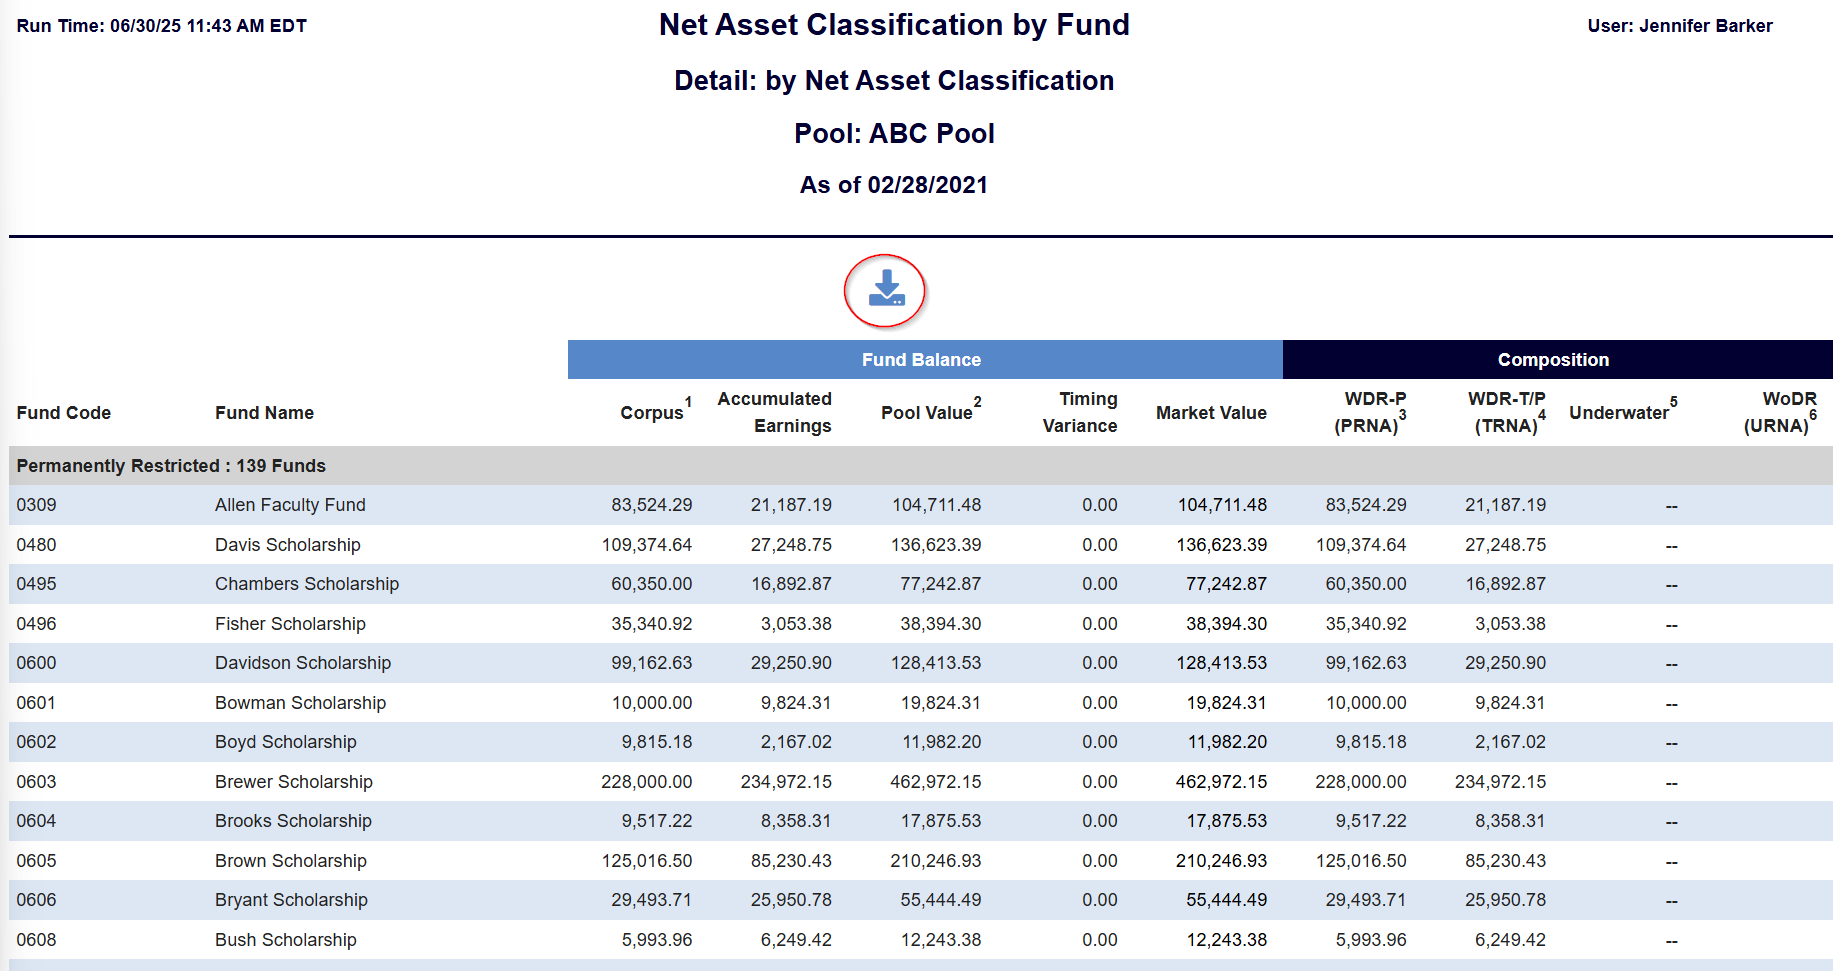Select fund code 0601
The image size is (1844, 971).
[36, 703]
